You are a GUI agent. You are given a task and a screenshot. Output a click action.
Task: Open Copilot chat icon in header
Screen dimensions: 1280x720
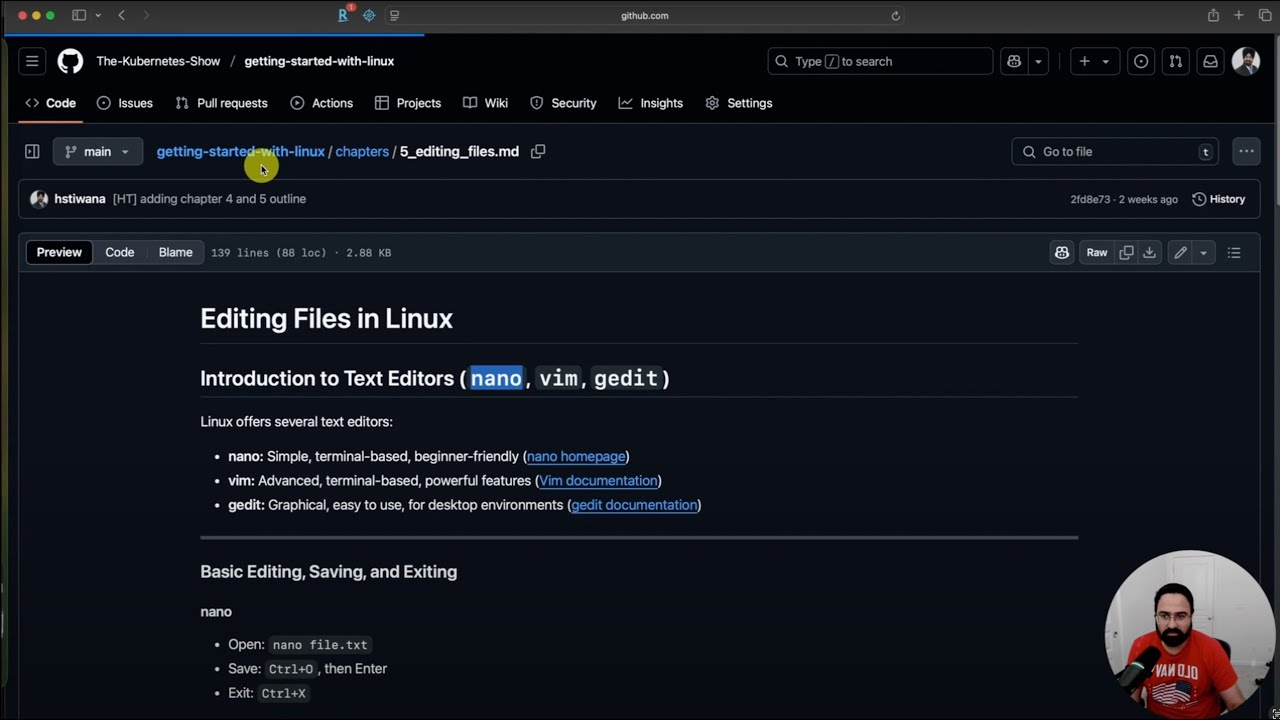coord(1014,61)
